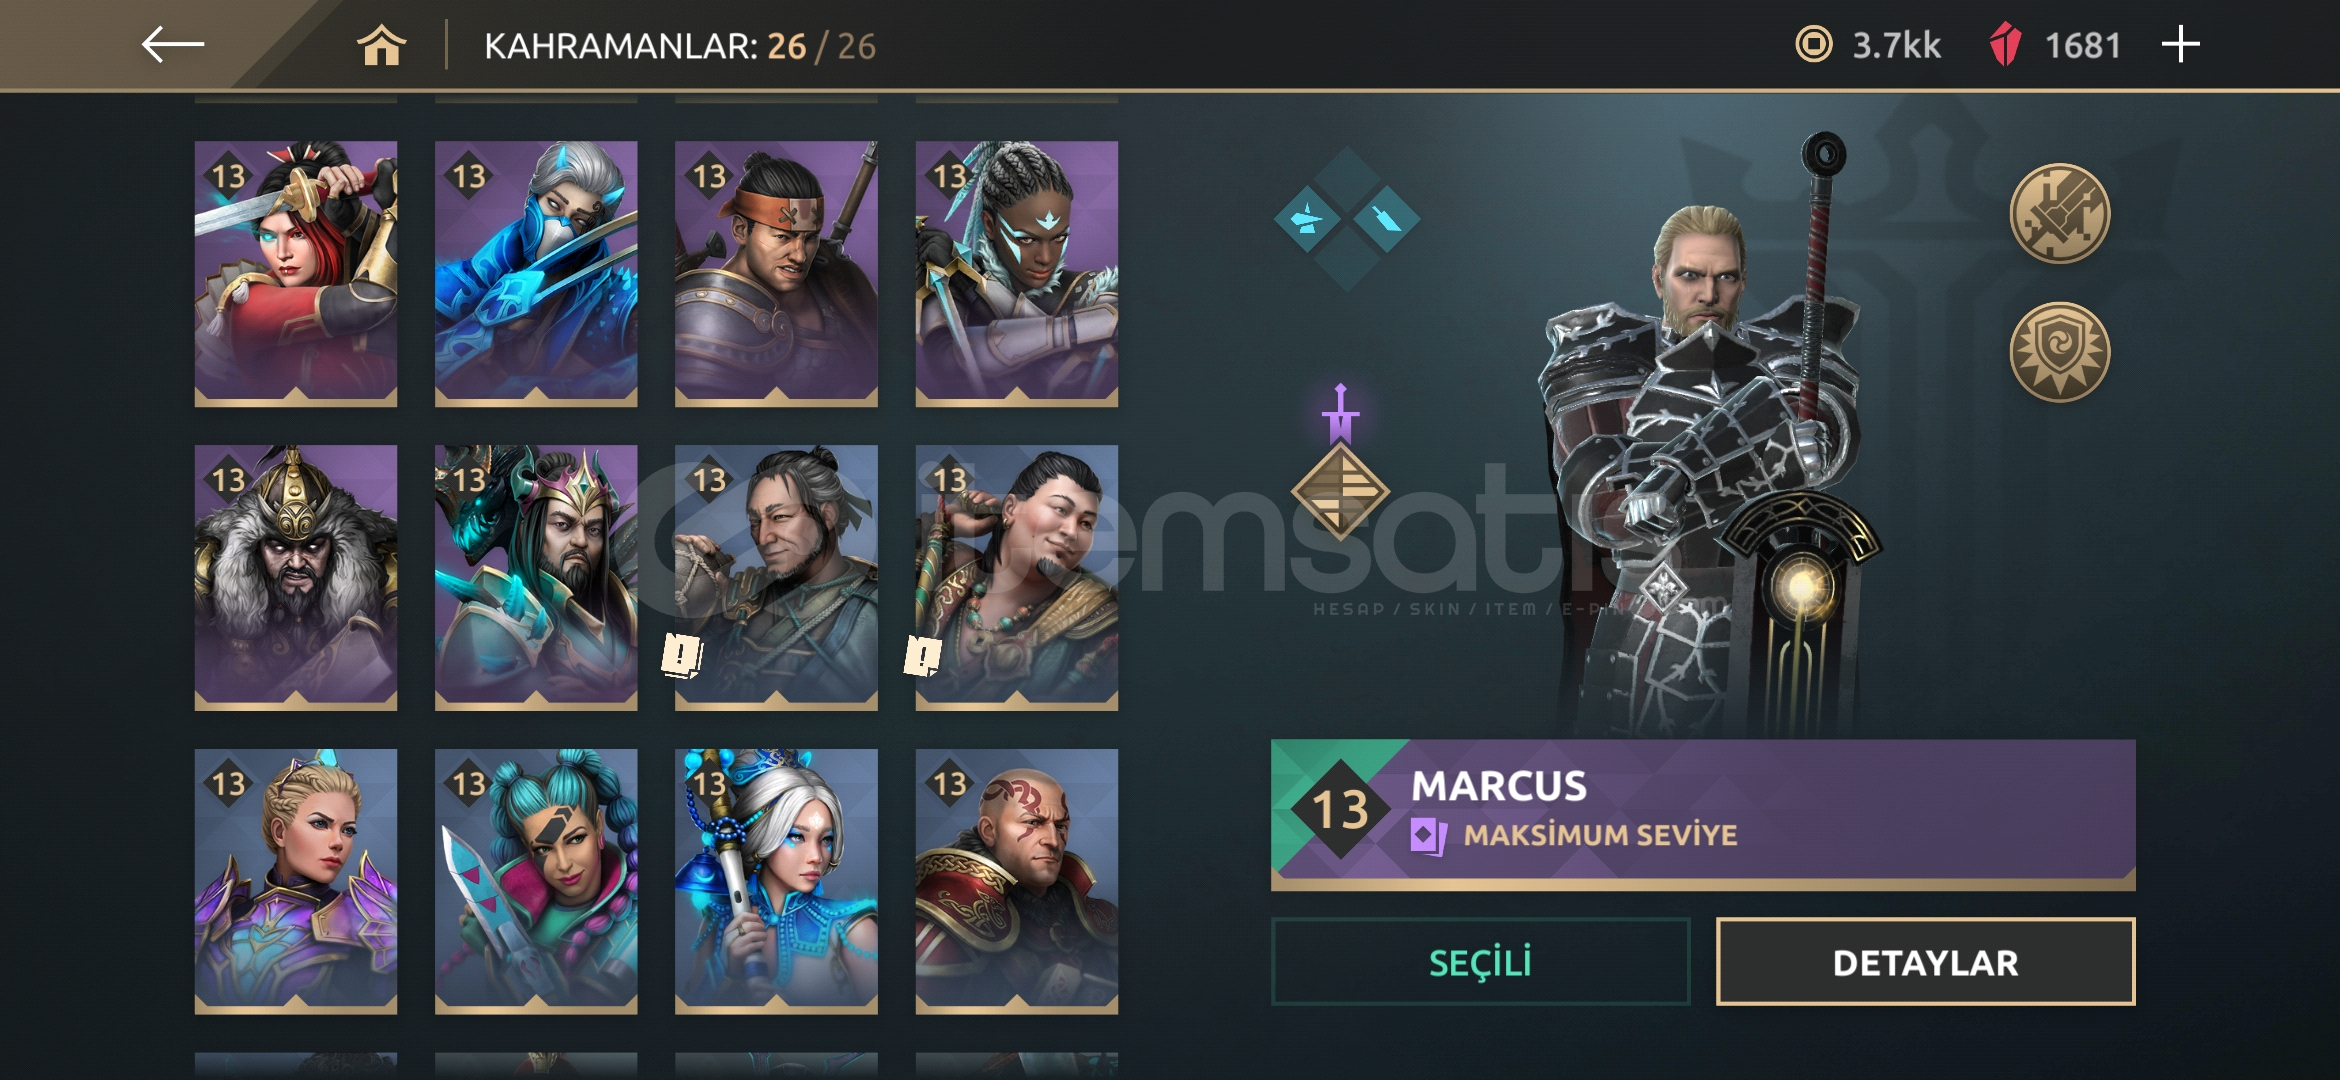This screenshot has width=2340, height=1080.
Task: Select the teal diamond talent icons
Action: [x=1347, y=219]
